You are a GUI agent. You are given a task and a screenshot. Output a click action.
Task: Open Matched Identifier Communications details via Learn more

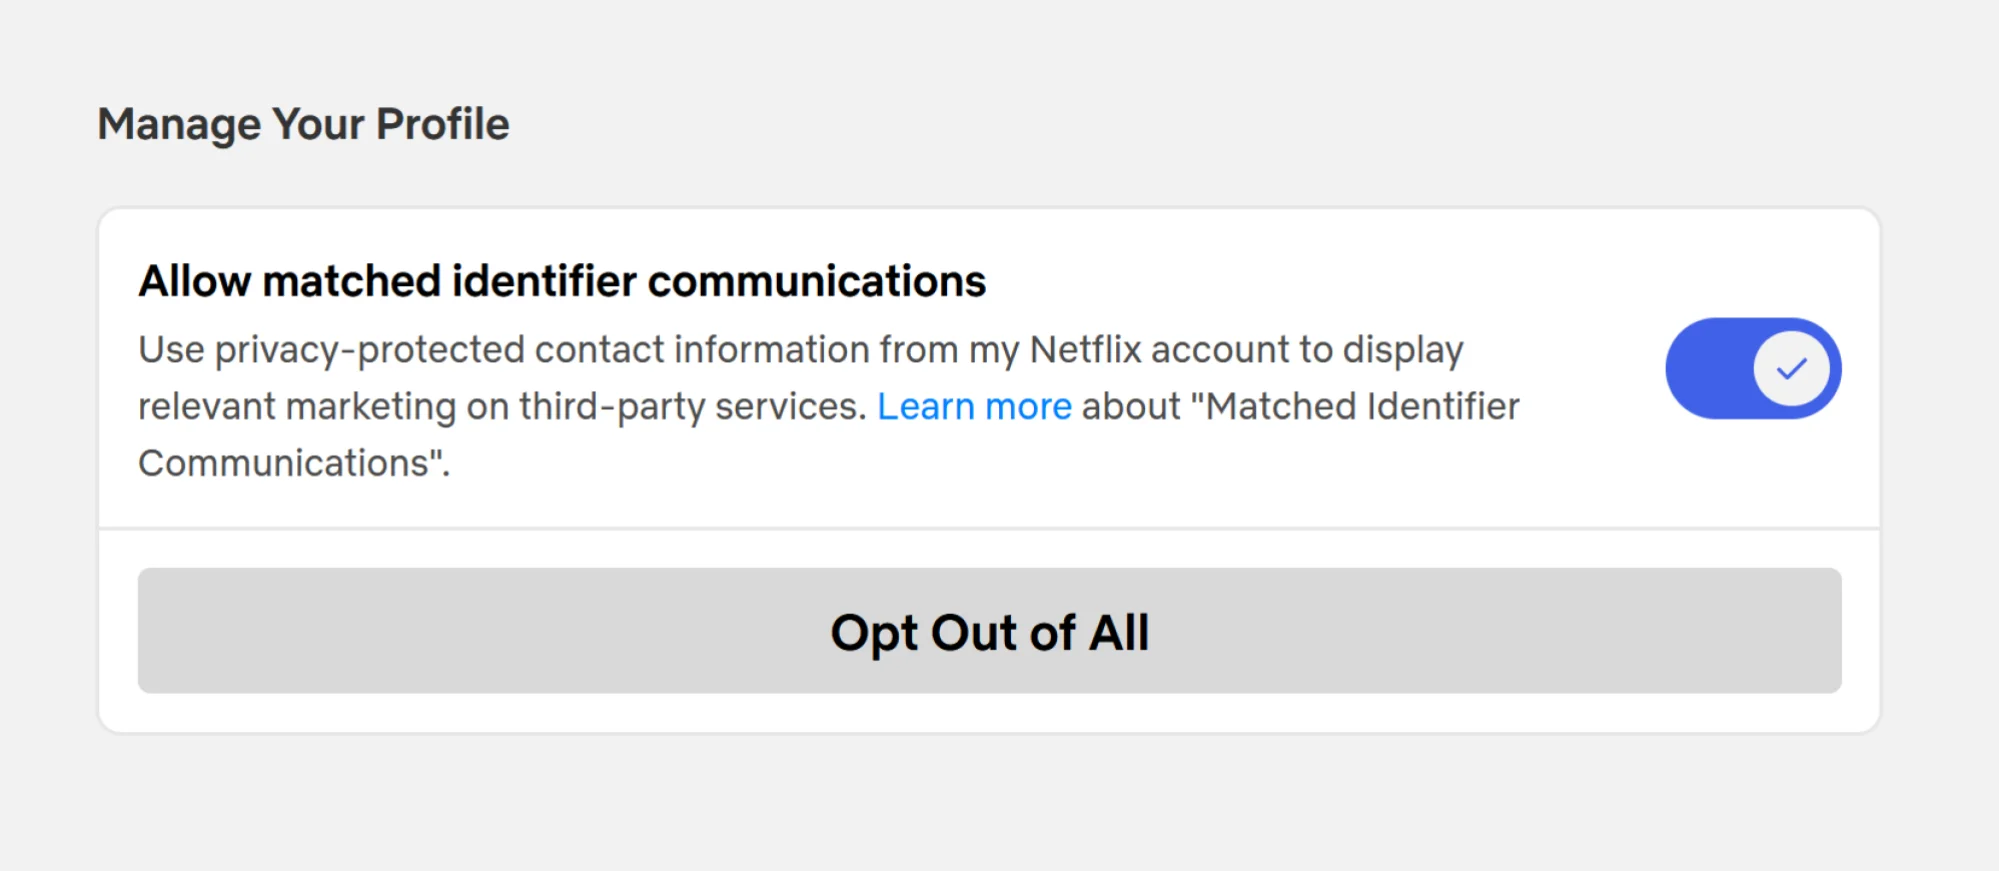click(x=975, y=405)
